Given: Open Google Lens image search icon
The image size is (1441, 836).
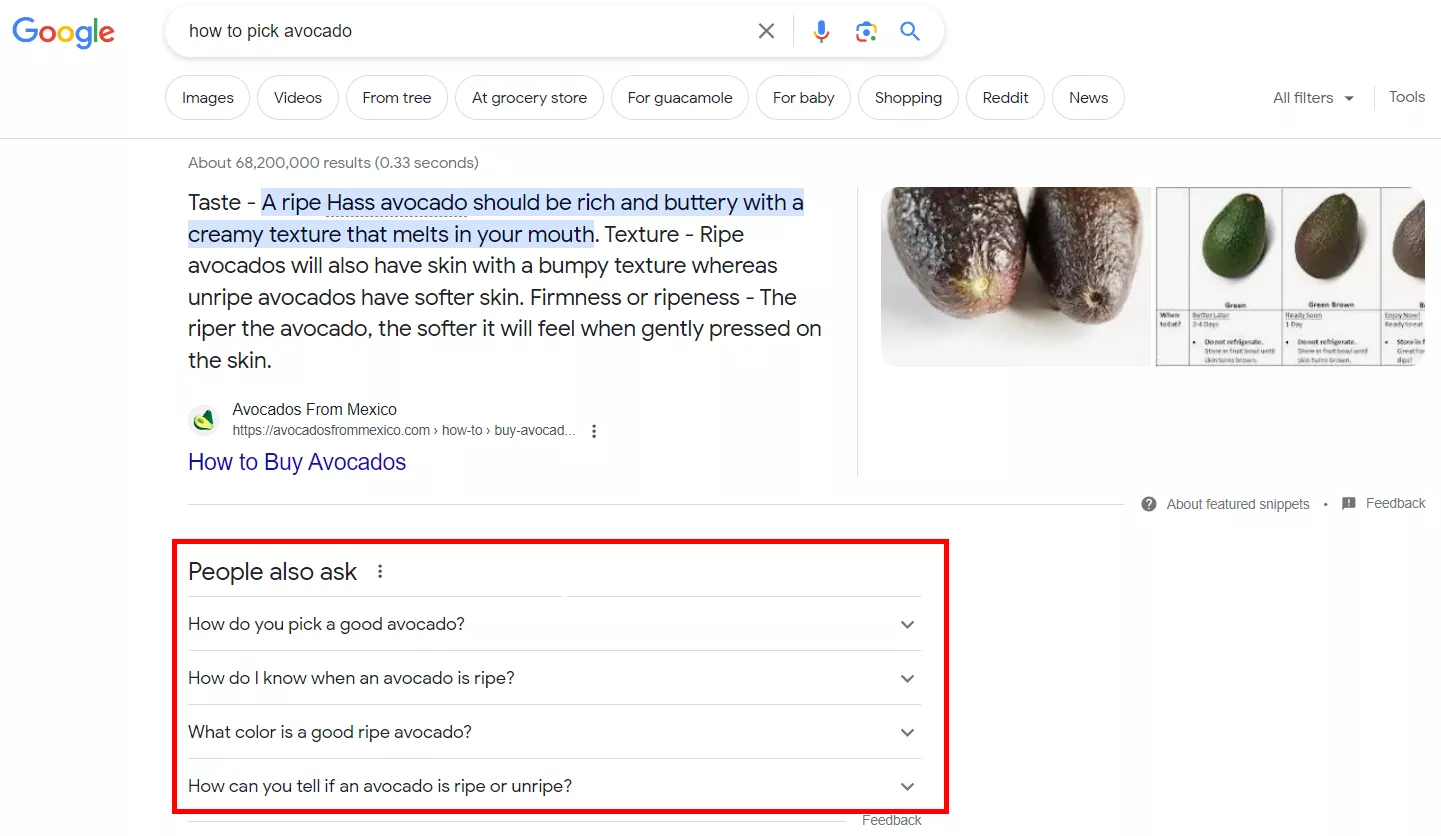Looking at the screenshot, I should click(x=866, y=31).
